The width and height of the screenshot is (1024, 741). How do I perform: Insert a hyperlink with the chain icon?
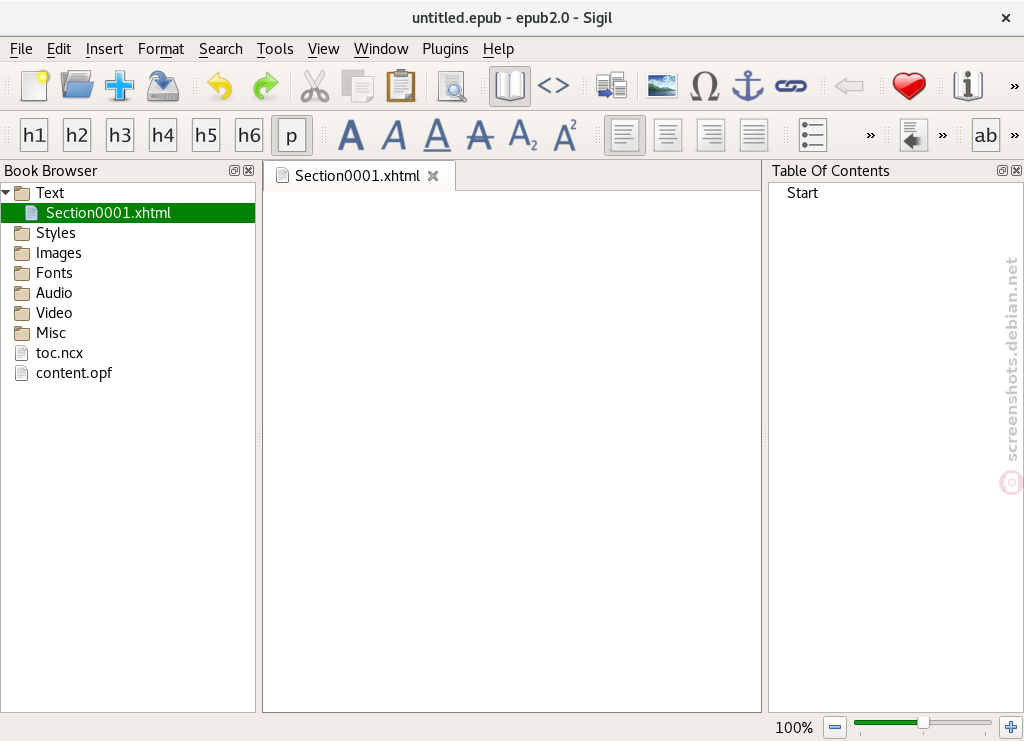pyautogui.click(x=791, y=86)
